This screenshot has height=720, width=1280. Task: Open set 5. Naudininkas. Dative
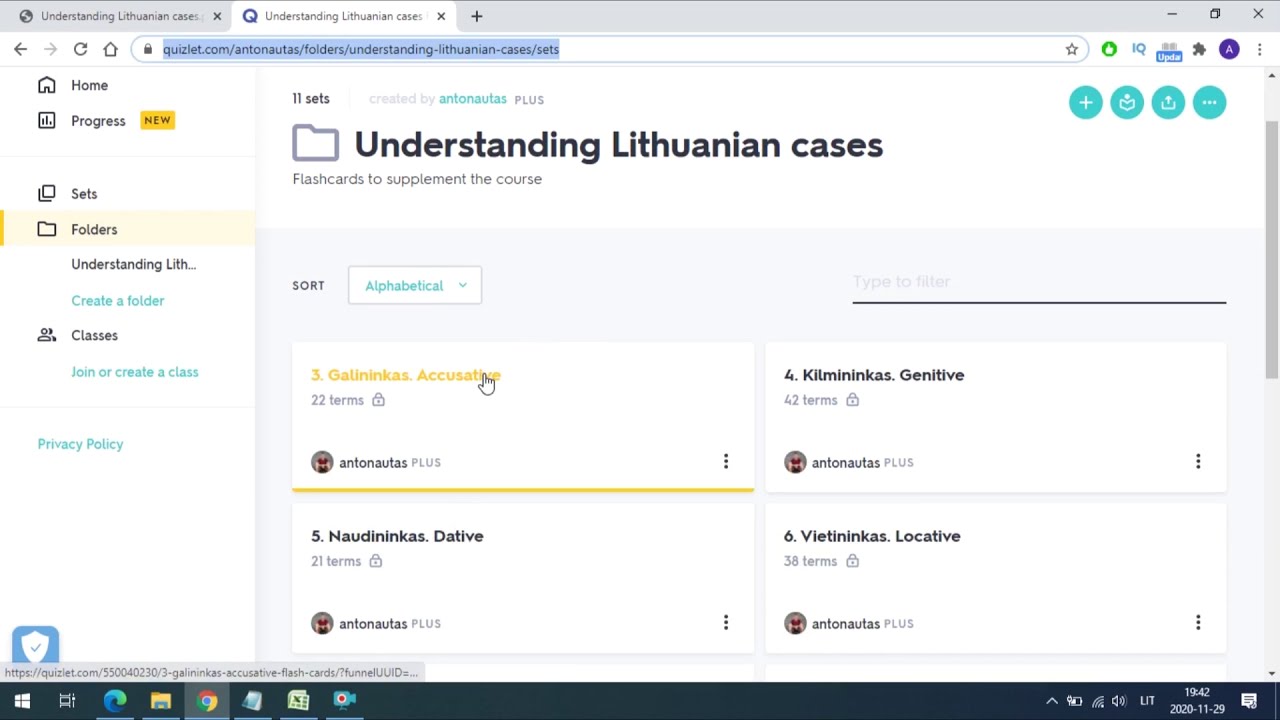(397, 536)
